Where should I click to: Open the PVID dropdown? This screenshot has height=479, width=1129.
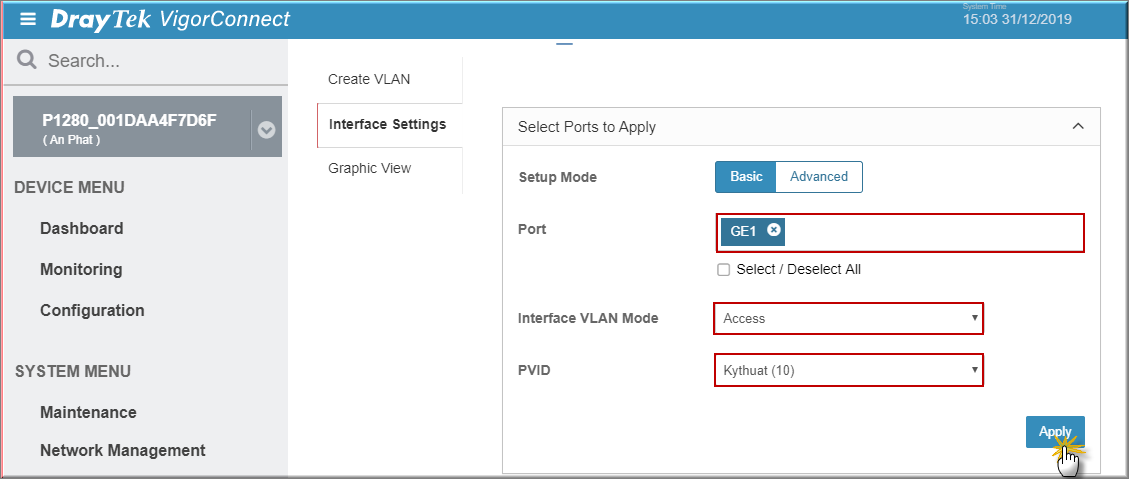[848, 370]
